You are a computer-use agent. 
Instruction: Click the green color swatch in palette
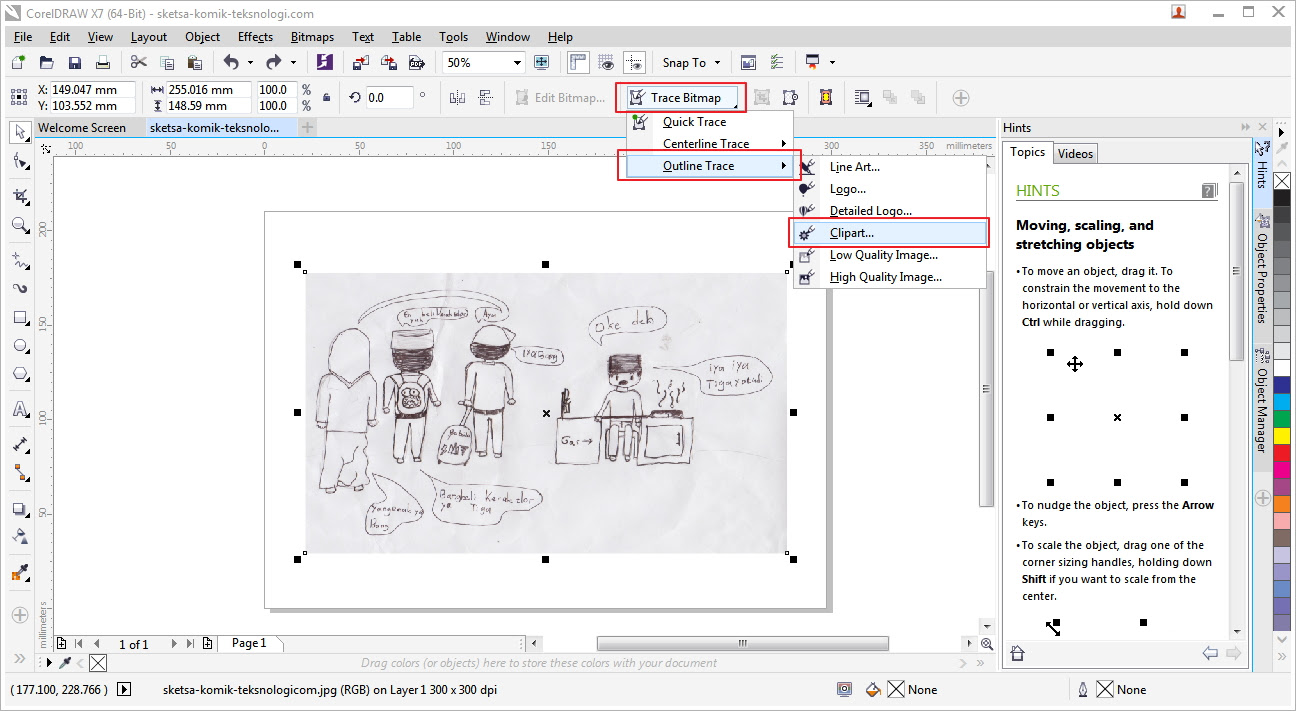click(x=1282, y=419)
